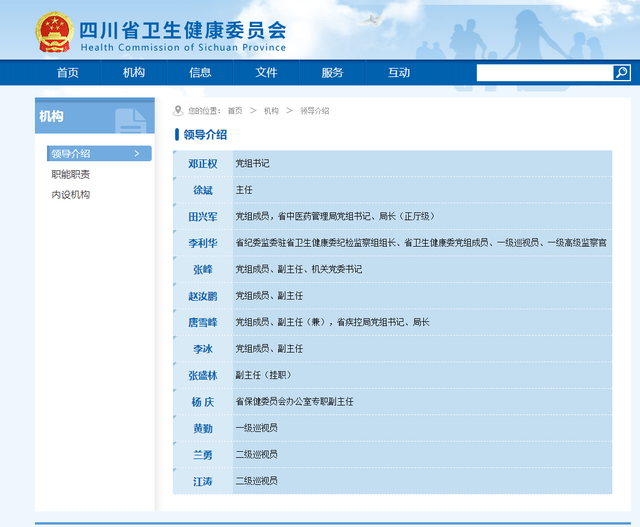The height and width of the screenshot is (527, 640).
Task: Open the 首页 navigation menu
Action: 67,73
